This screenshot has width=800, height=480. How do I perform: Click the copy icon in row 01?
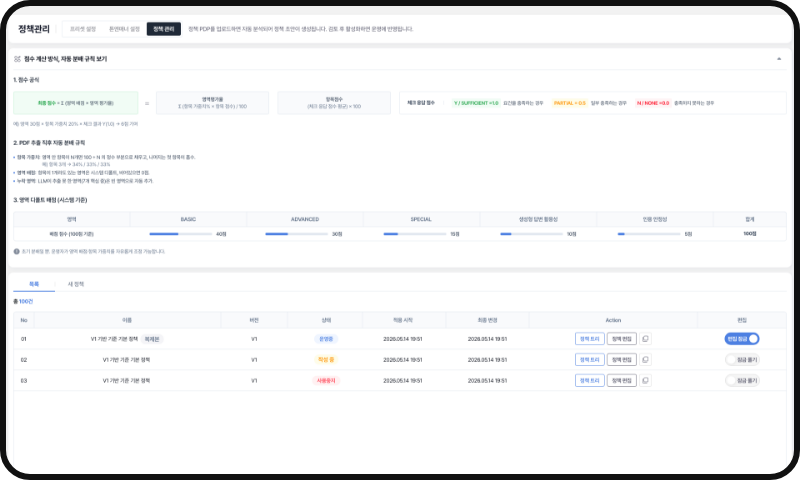pos(645,339)
